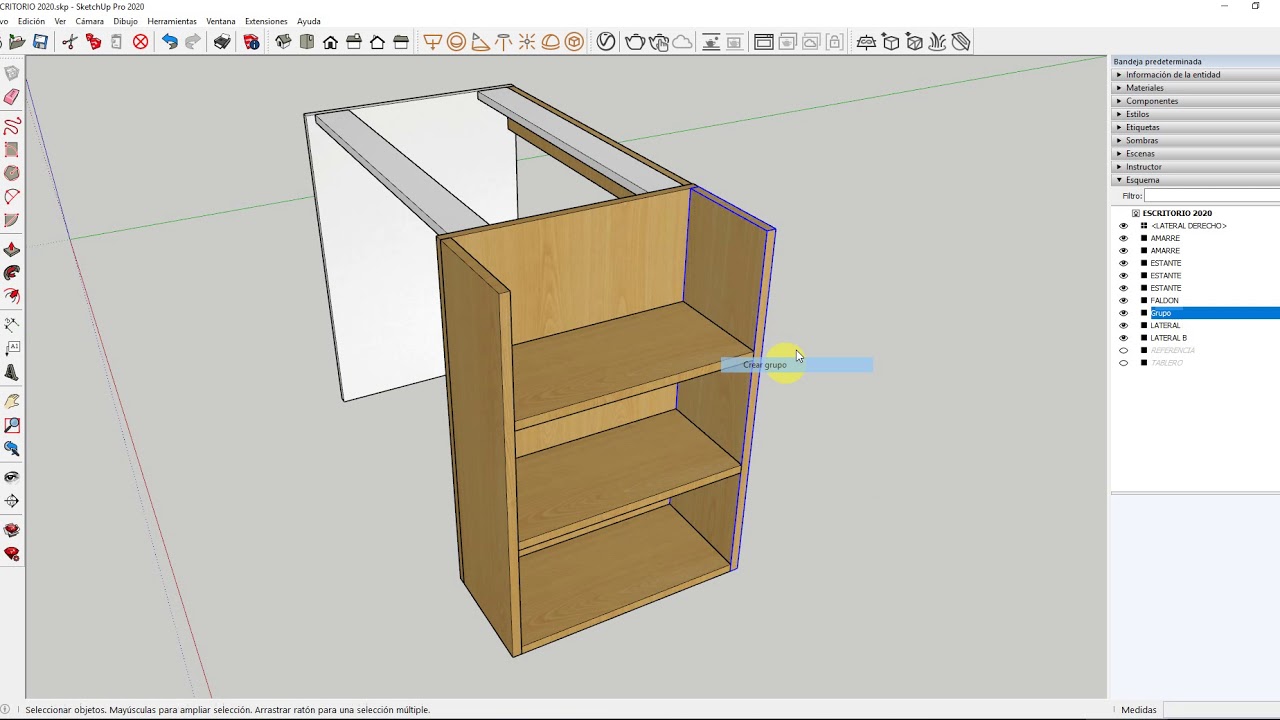The image size is (1280, 720).
Task: Click the Save floppy disk icon
Action: pyautogui.click(x=40, y=42)
